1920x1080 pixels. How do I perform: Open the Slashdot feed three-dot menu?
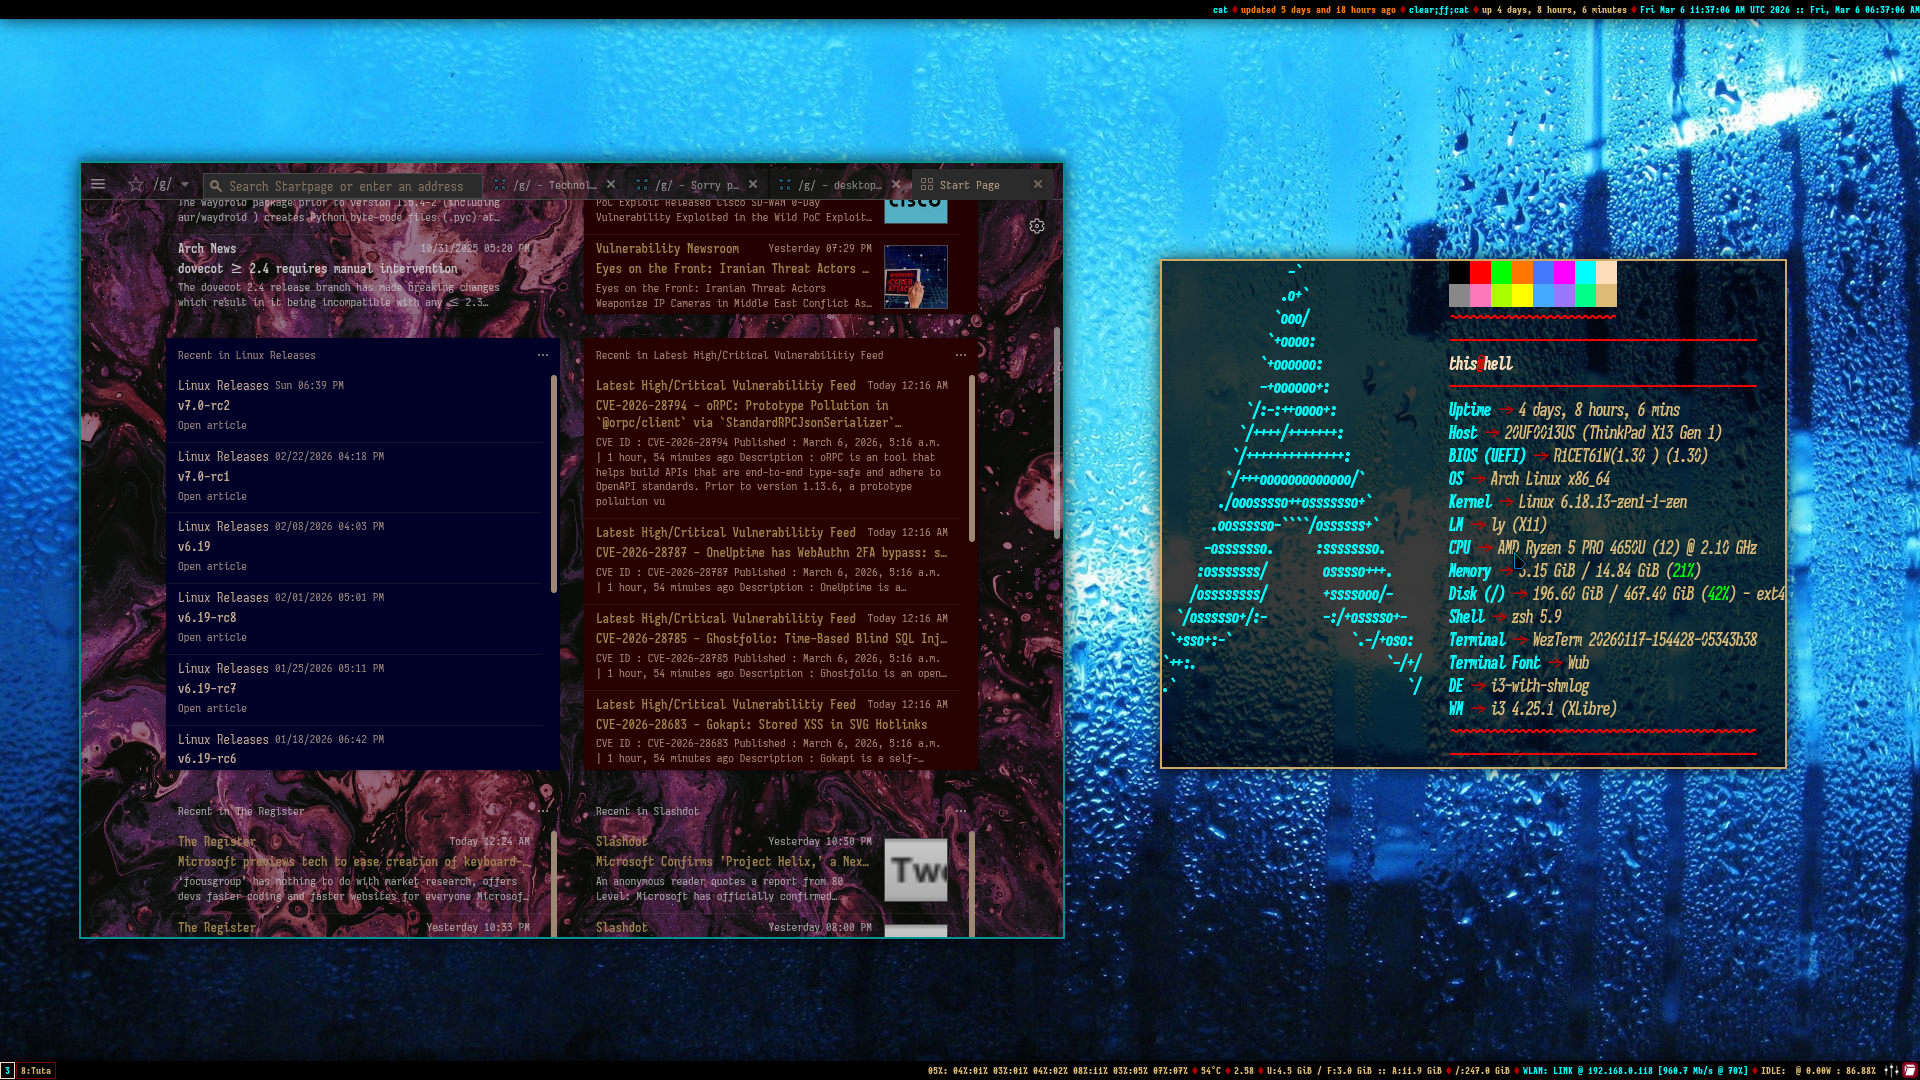pyautogui.click(x=961, y=811)
